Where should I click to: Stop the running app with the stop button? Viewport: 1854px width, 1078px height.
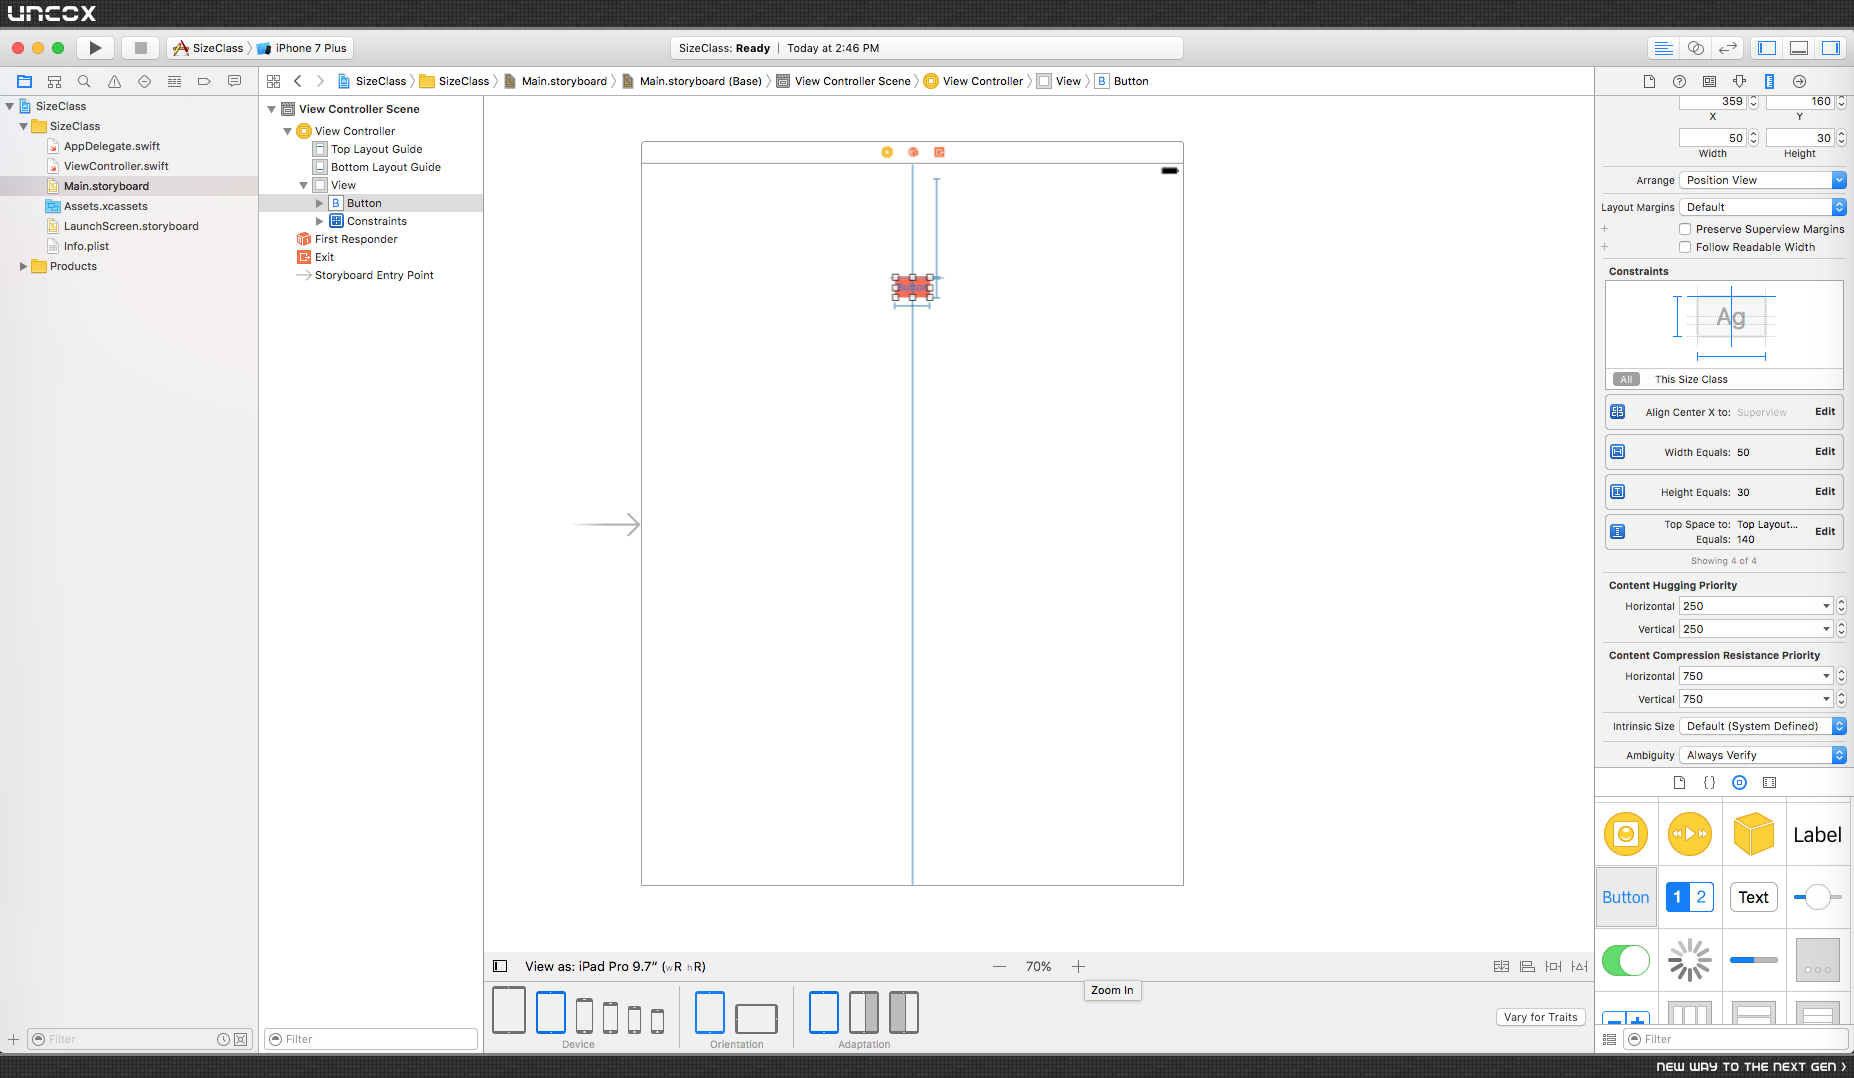[x=141, y=48]
